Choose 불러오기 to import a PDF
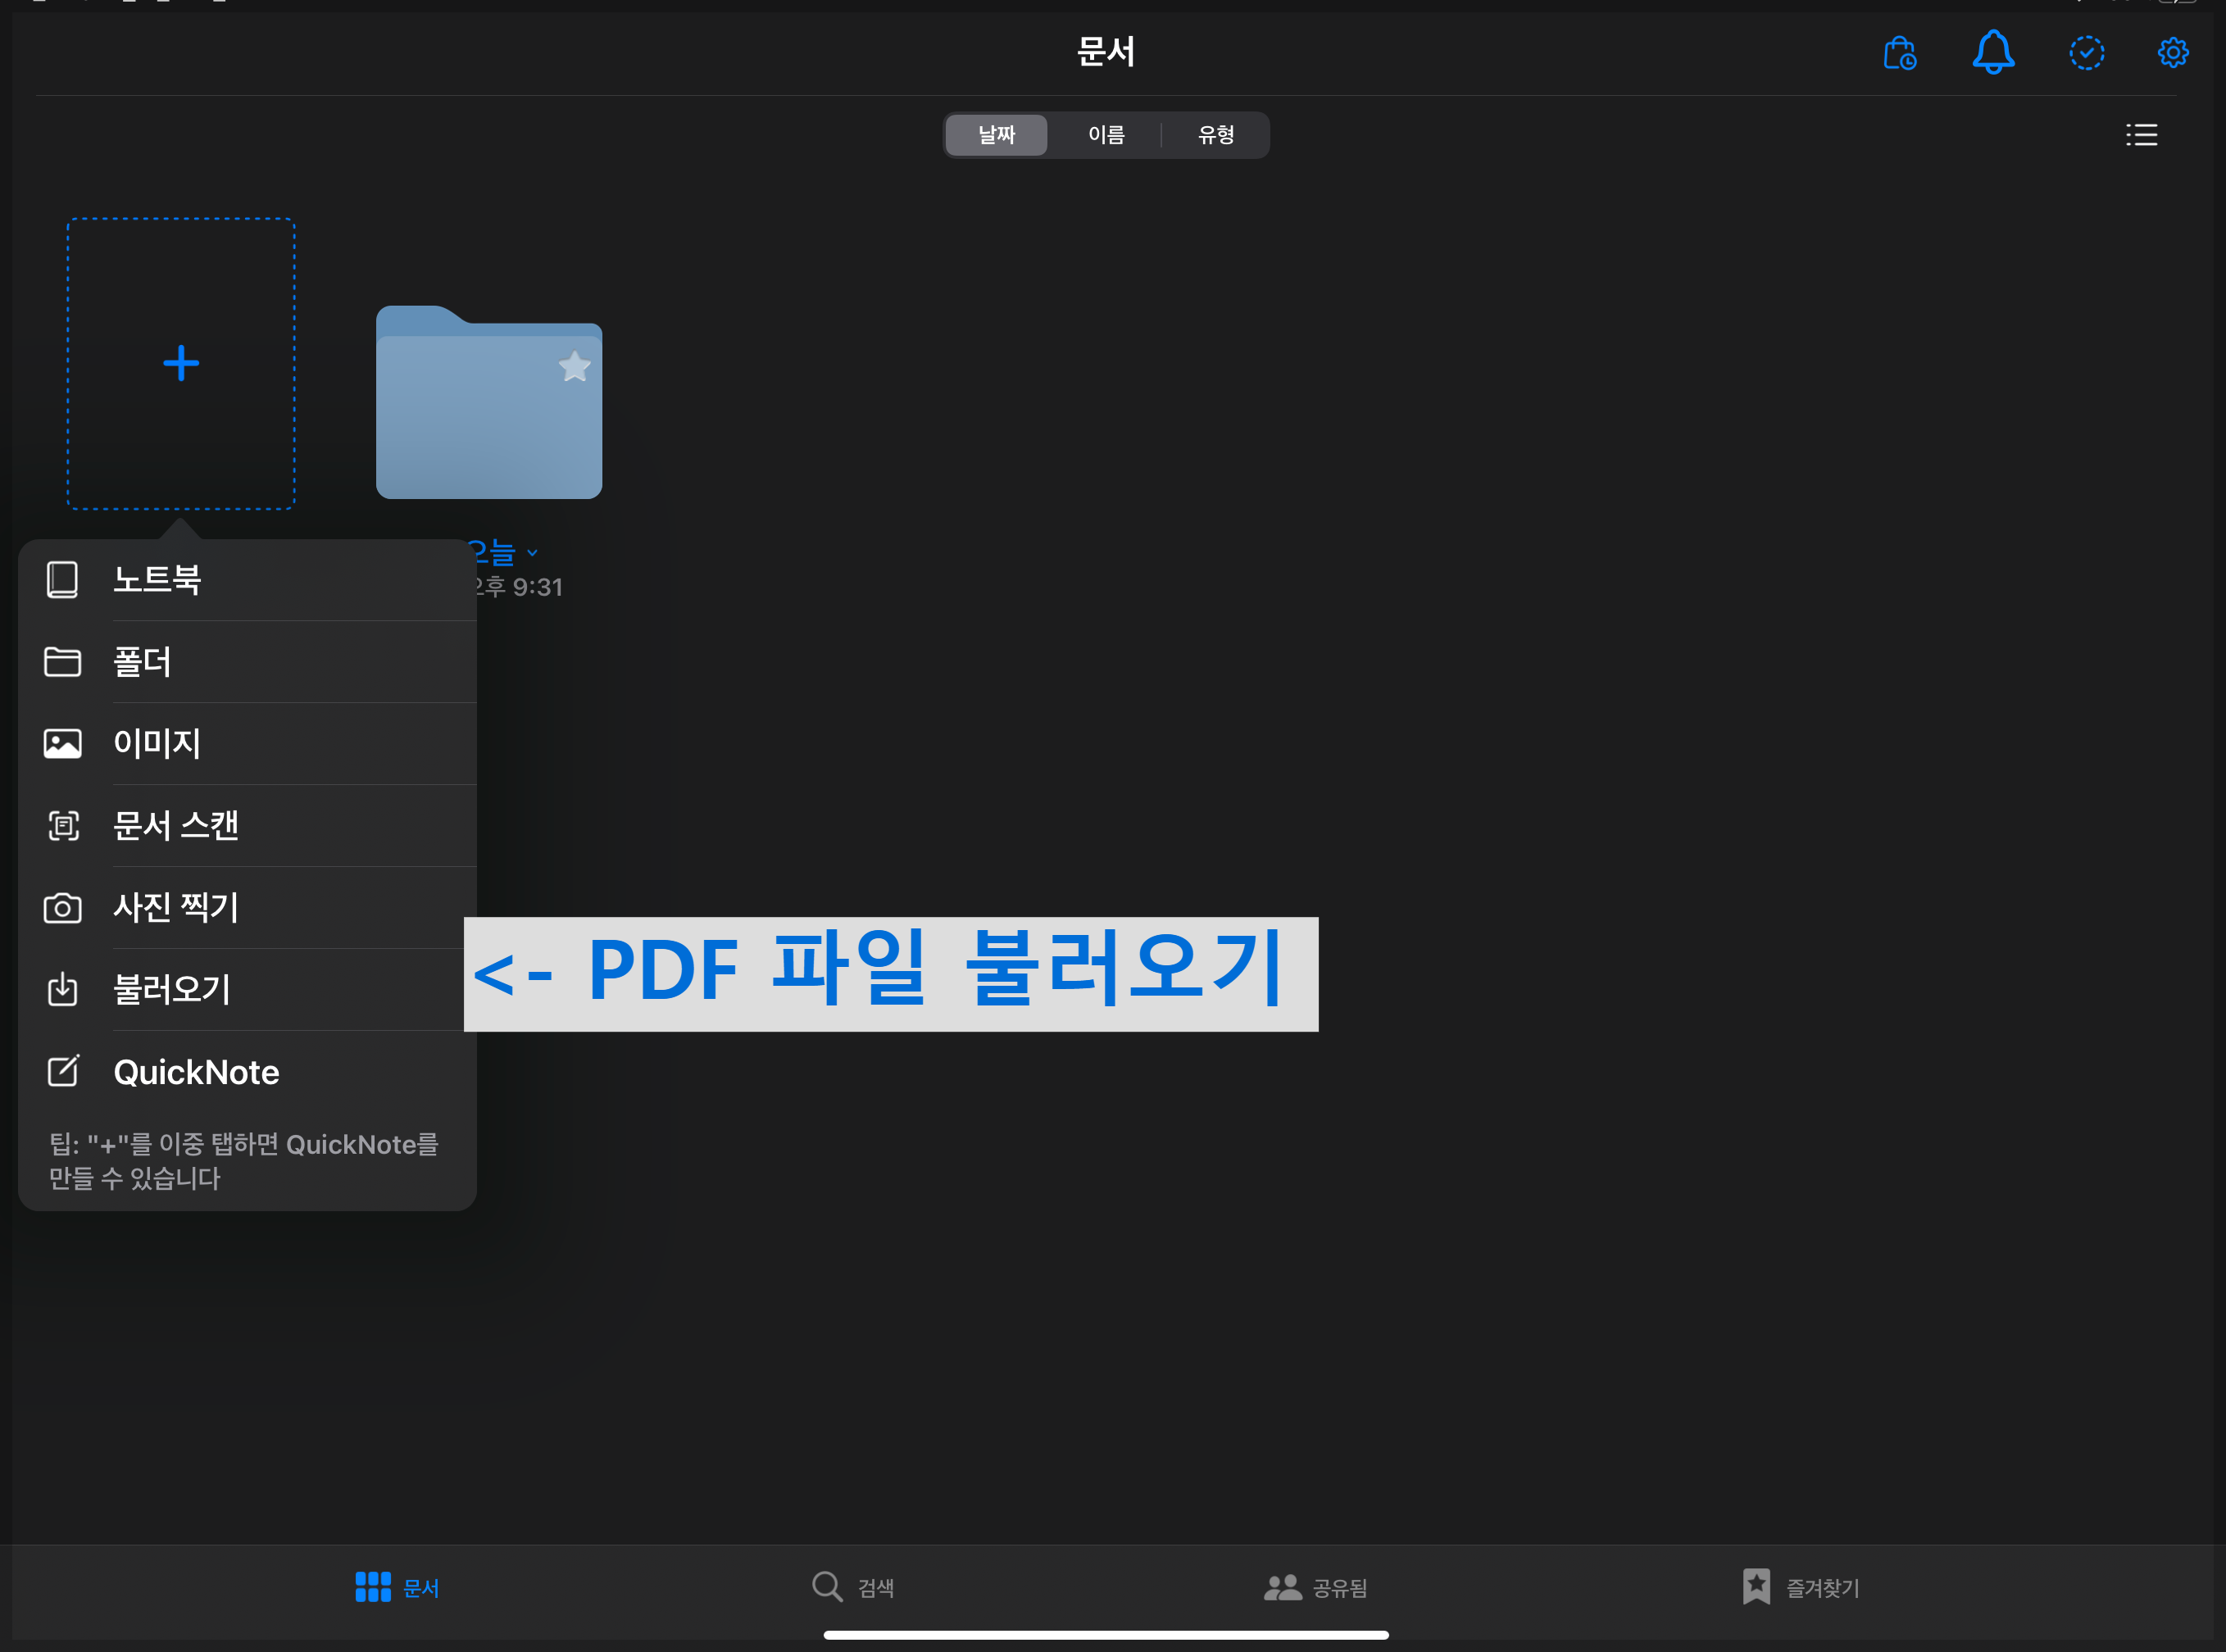This screenshot has width=2226, height=1652. 247,990
